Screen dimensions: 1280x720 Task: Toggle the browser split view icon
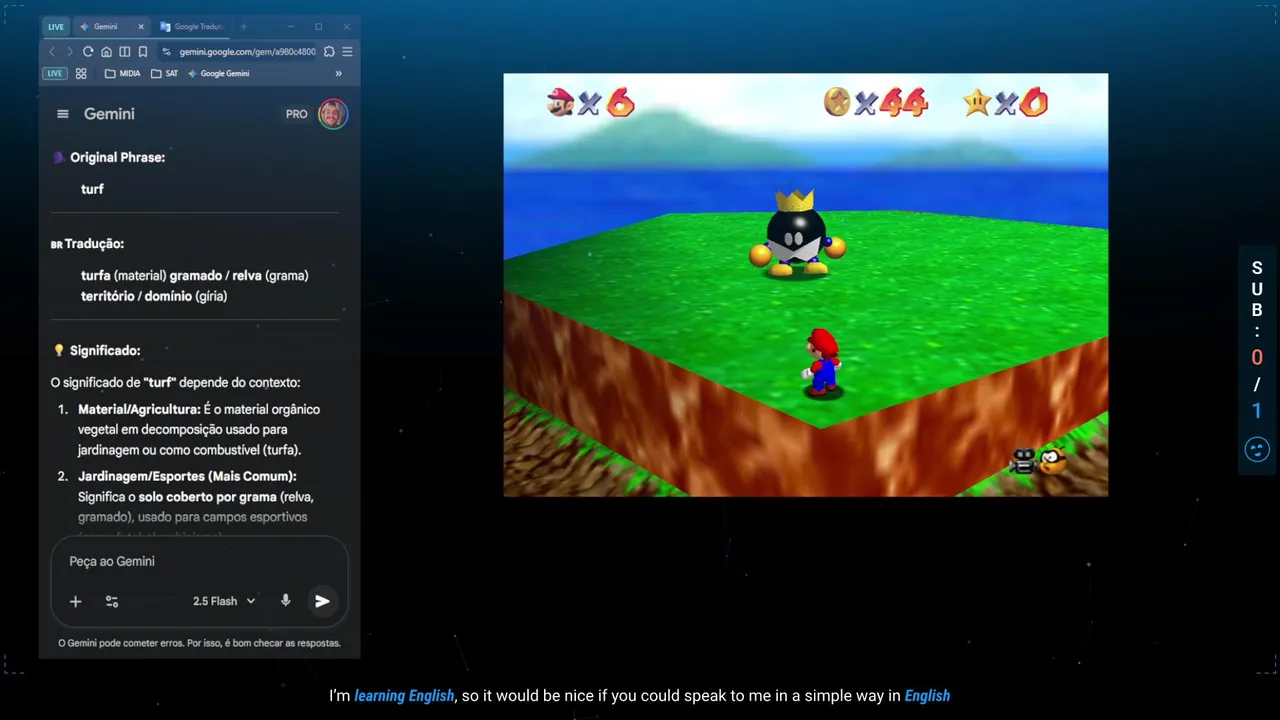(124, 52)
